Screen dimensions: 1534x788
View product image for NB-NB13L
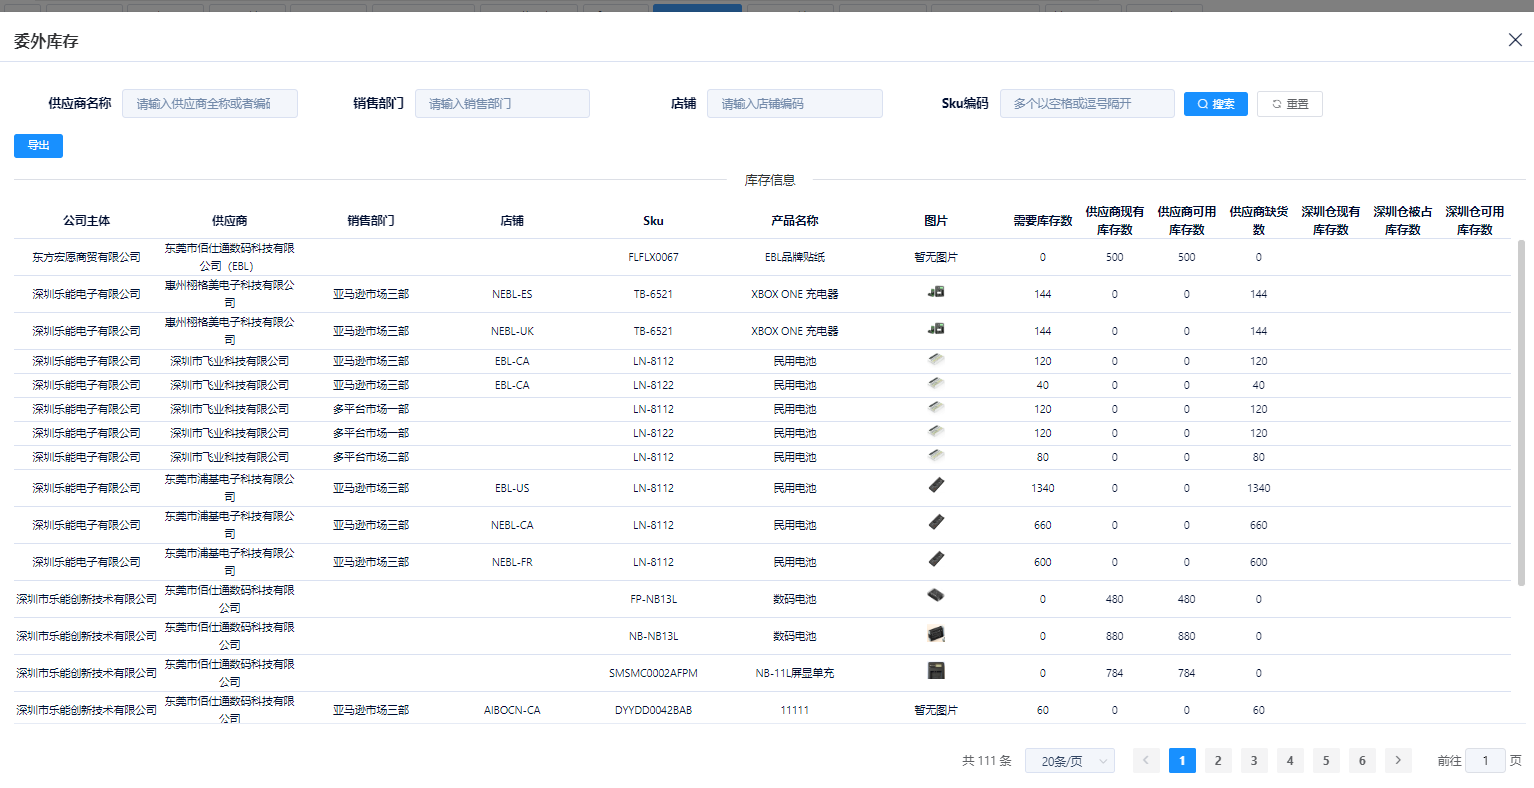click(x=936, y=634)
